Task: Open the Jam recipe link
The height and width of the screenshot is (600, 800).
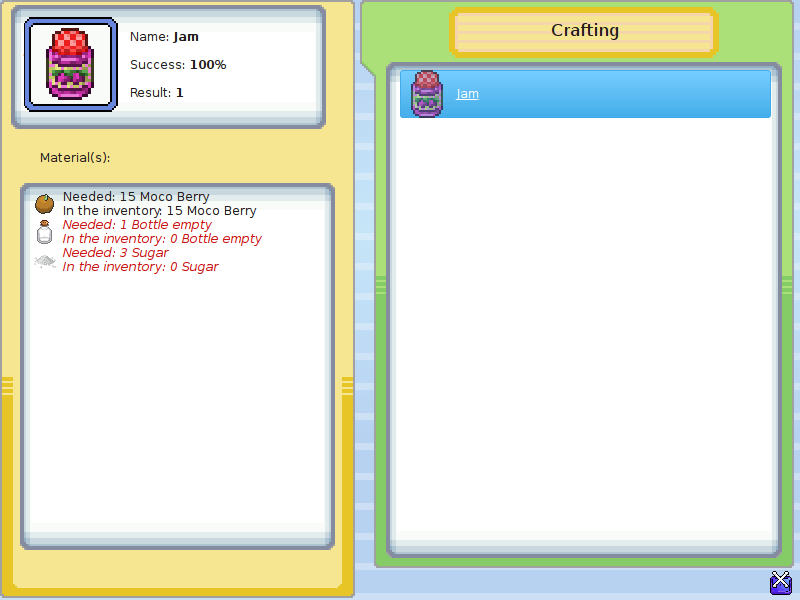Action: tap(467, 94)
